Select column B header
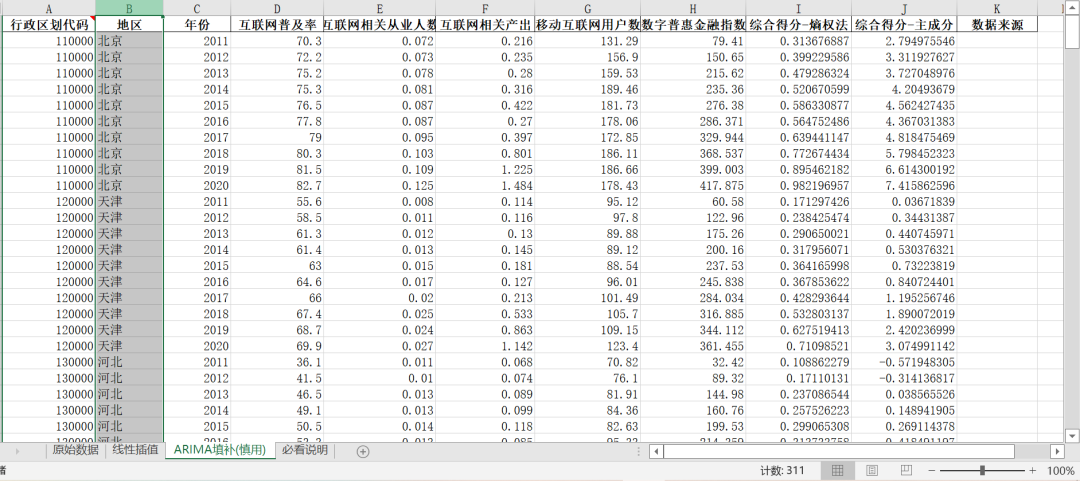This screenshot has width=1080, height=481. point(129,8)
